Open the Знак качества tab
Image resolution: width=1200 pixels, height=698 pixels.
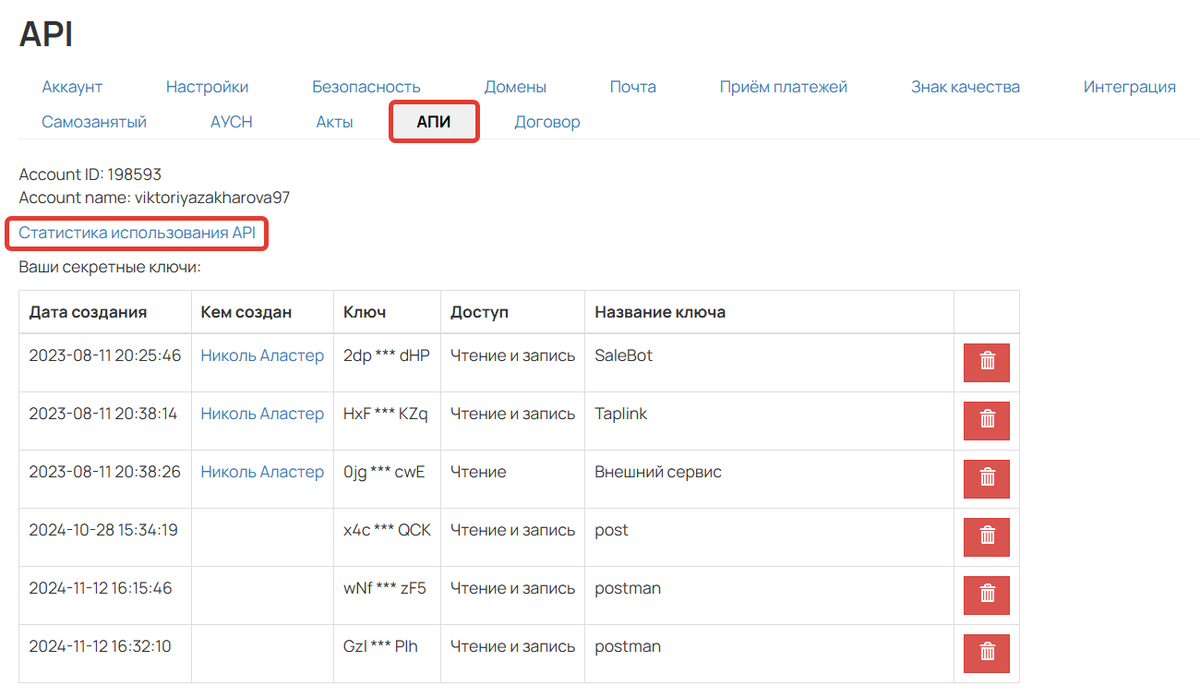[965, 87]
